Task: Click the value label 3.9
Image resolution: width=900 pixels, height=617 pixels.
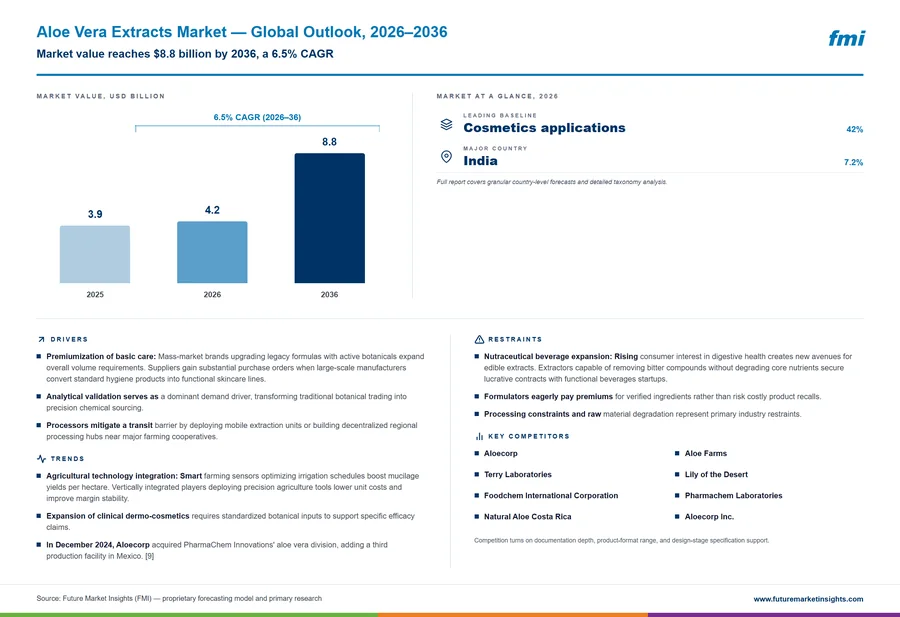Action: pyautogui.click(x=95, y=214)
